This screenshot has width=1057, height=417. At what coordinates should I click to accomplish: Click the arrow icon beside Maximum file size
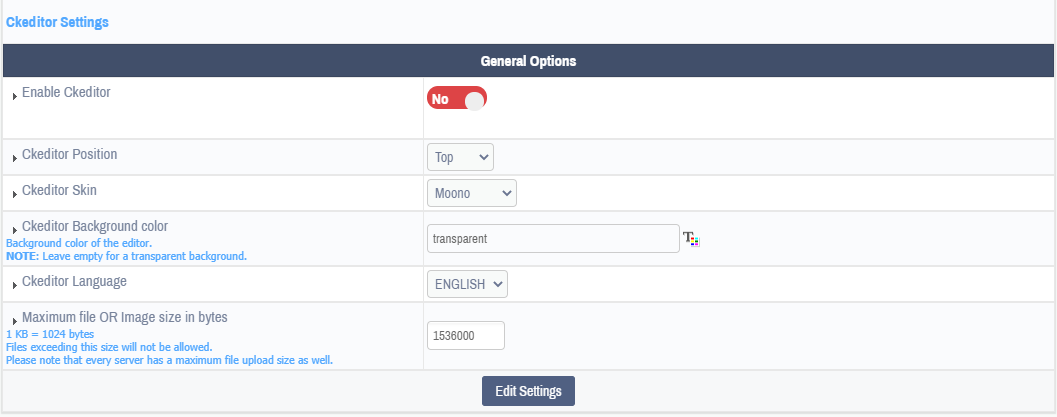click(x=15, y=321)
